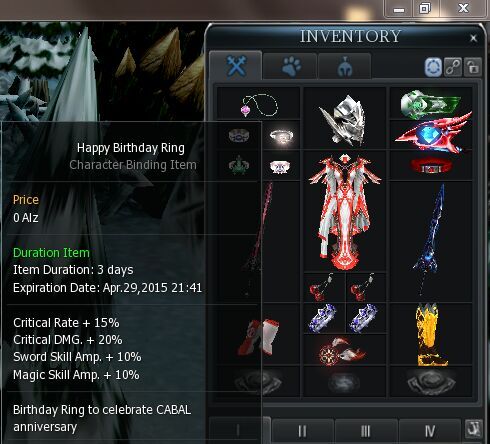Select the red winged blue gem item
This screenshot has width=490, height=444.
tap(431, 134)
